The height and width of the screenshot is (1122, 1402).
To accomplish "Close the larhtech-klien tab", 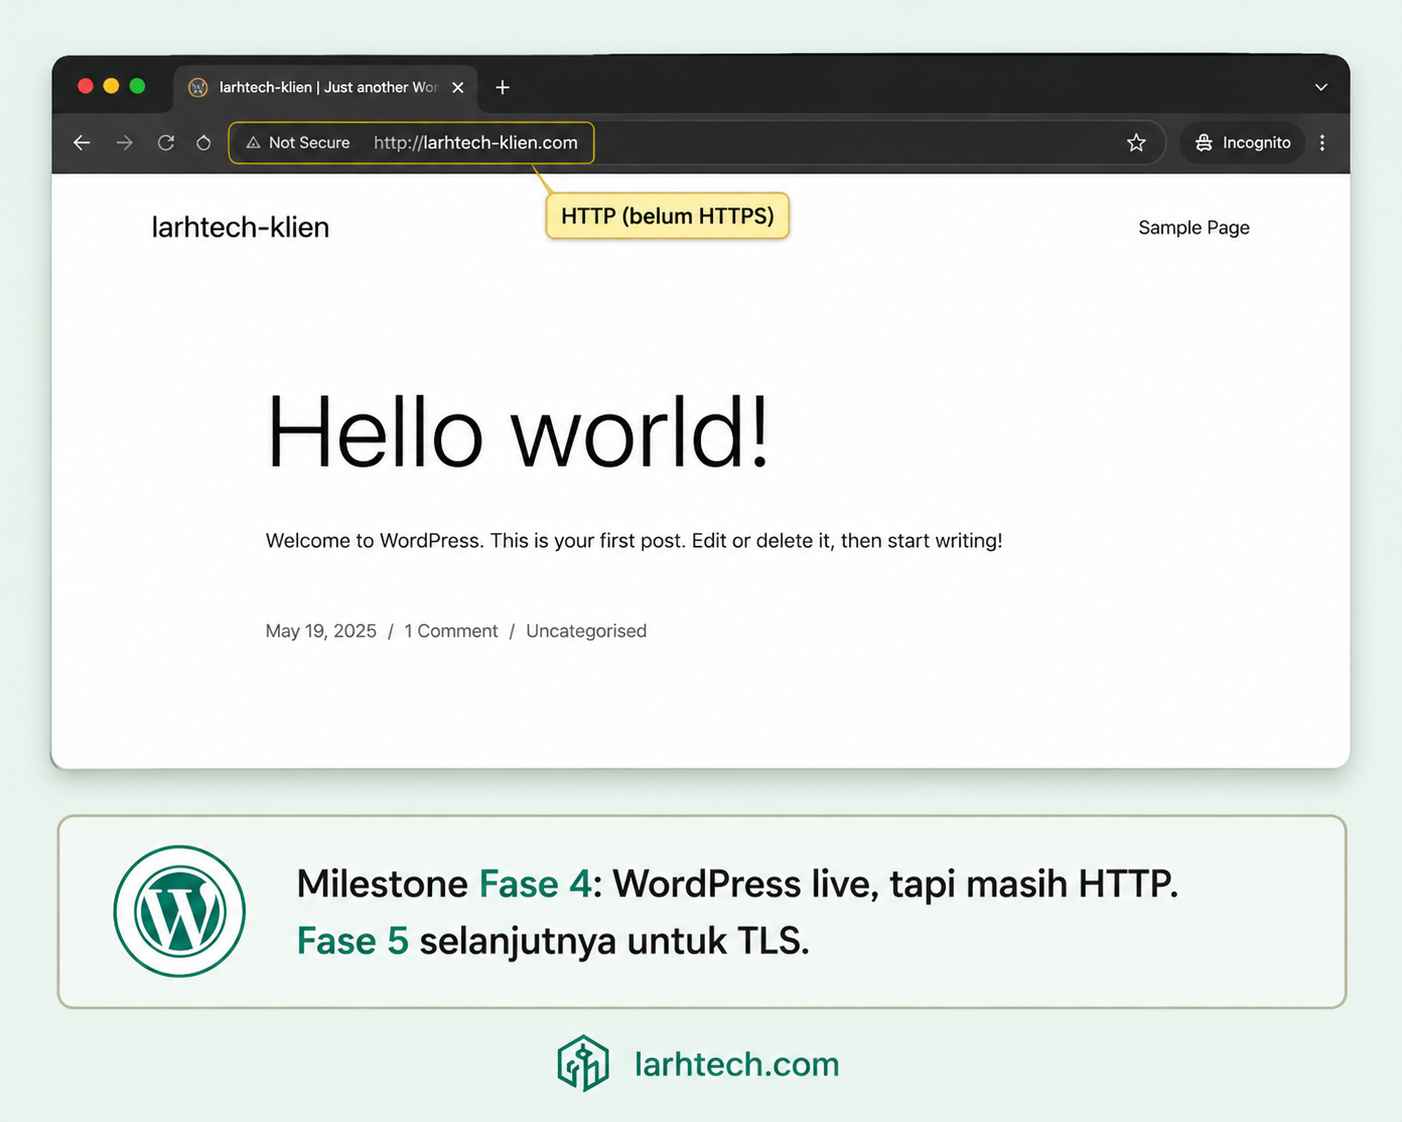I will point(458,87).
